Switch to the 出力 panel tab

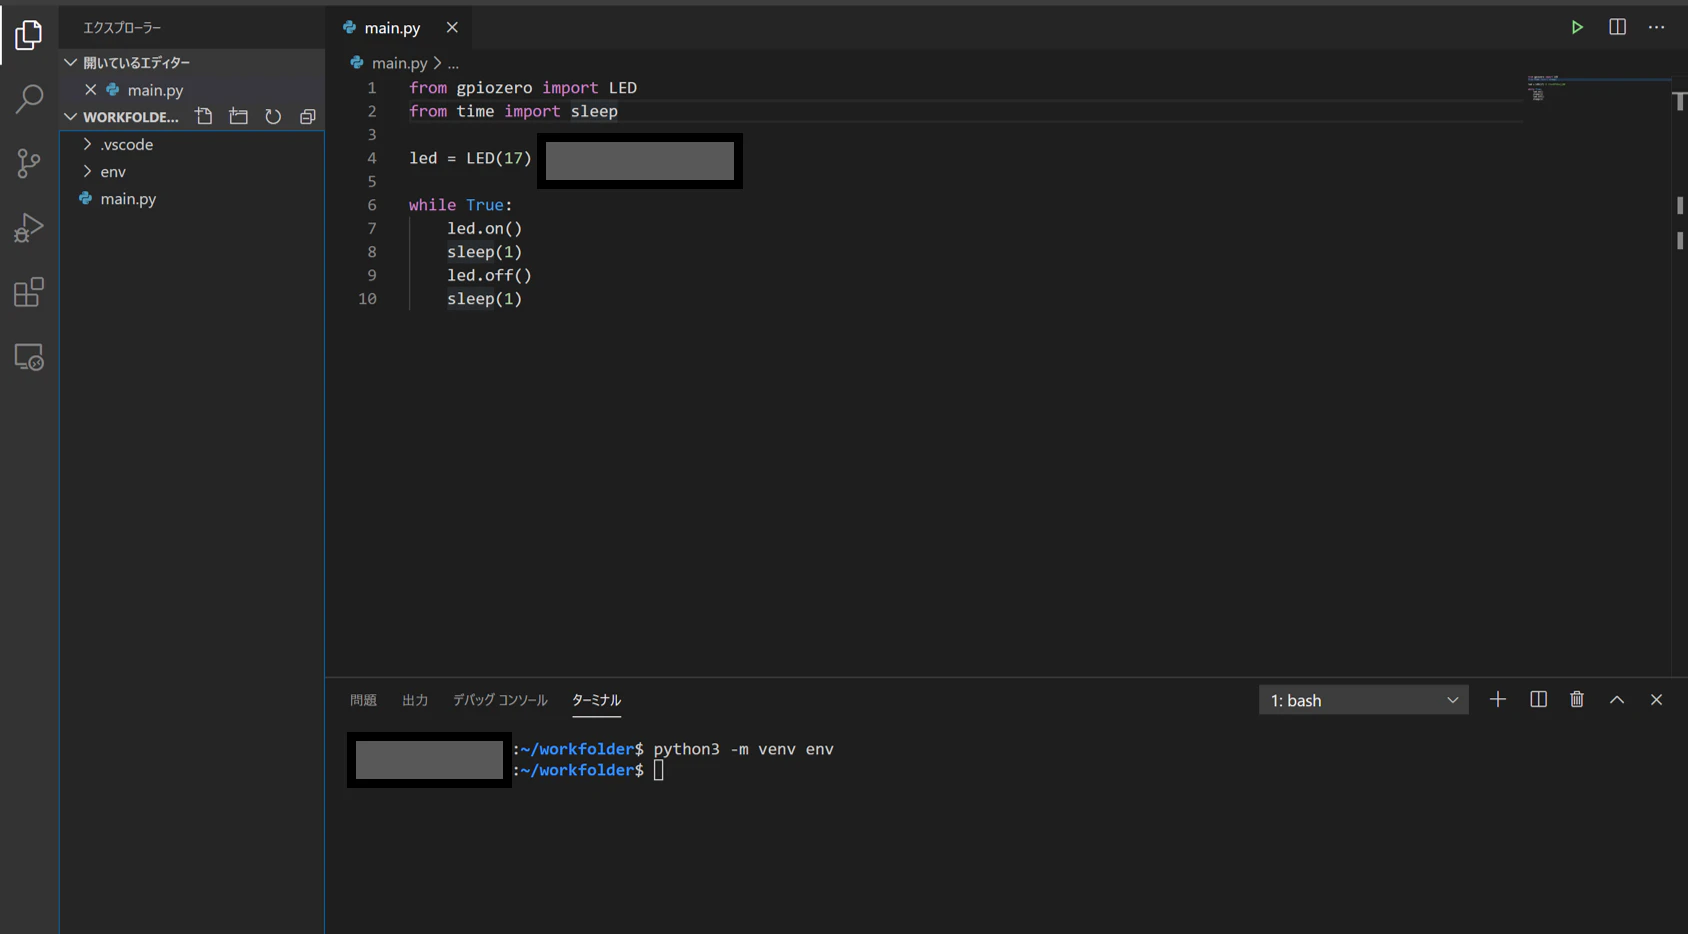(415, 700)
